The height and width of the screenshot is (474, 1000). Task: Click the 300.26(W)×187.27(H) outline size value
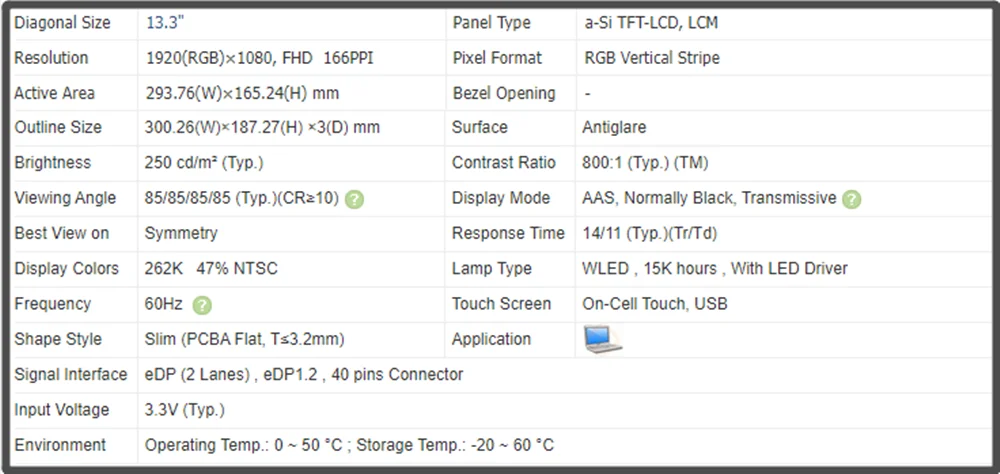point(262,128)
